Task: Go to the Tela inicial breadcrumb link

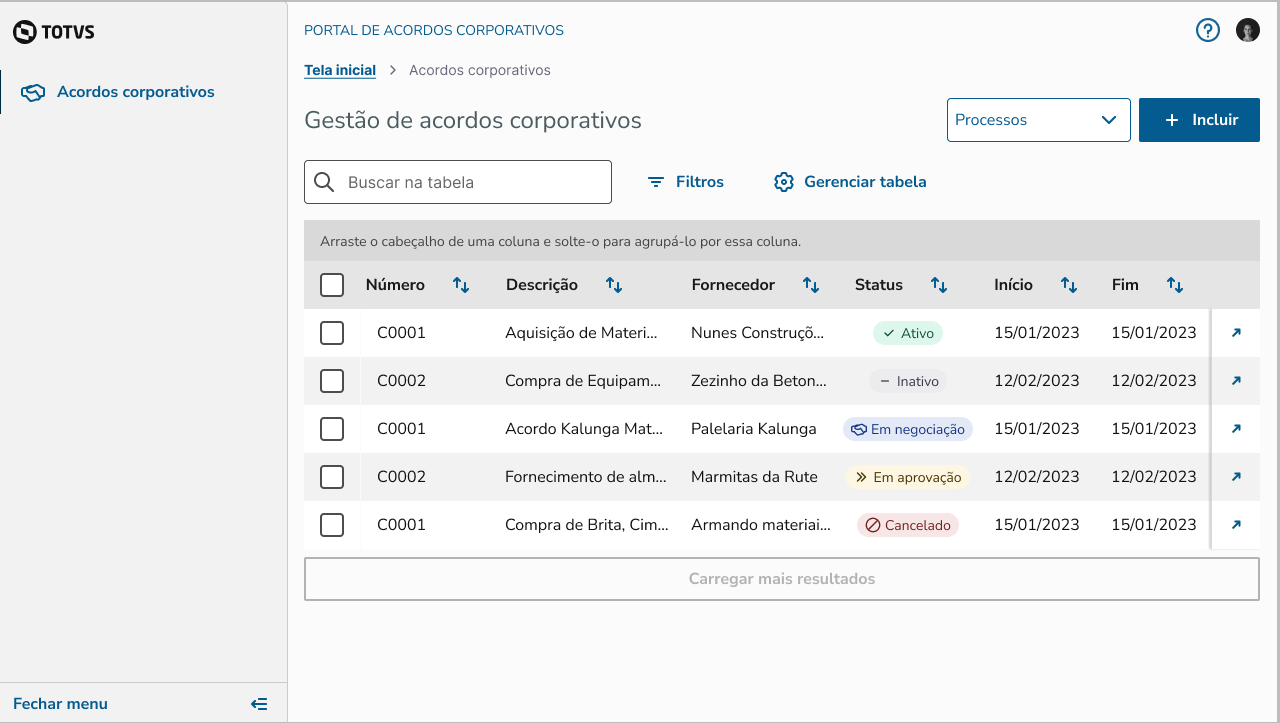Action: (340, 70)
